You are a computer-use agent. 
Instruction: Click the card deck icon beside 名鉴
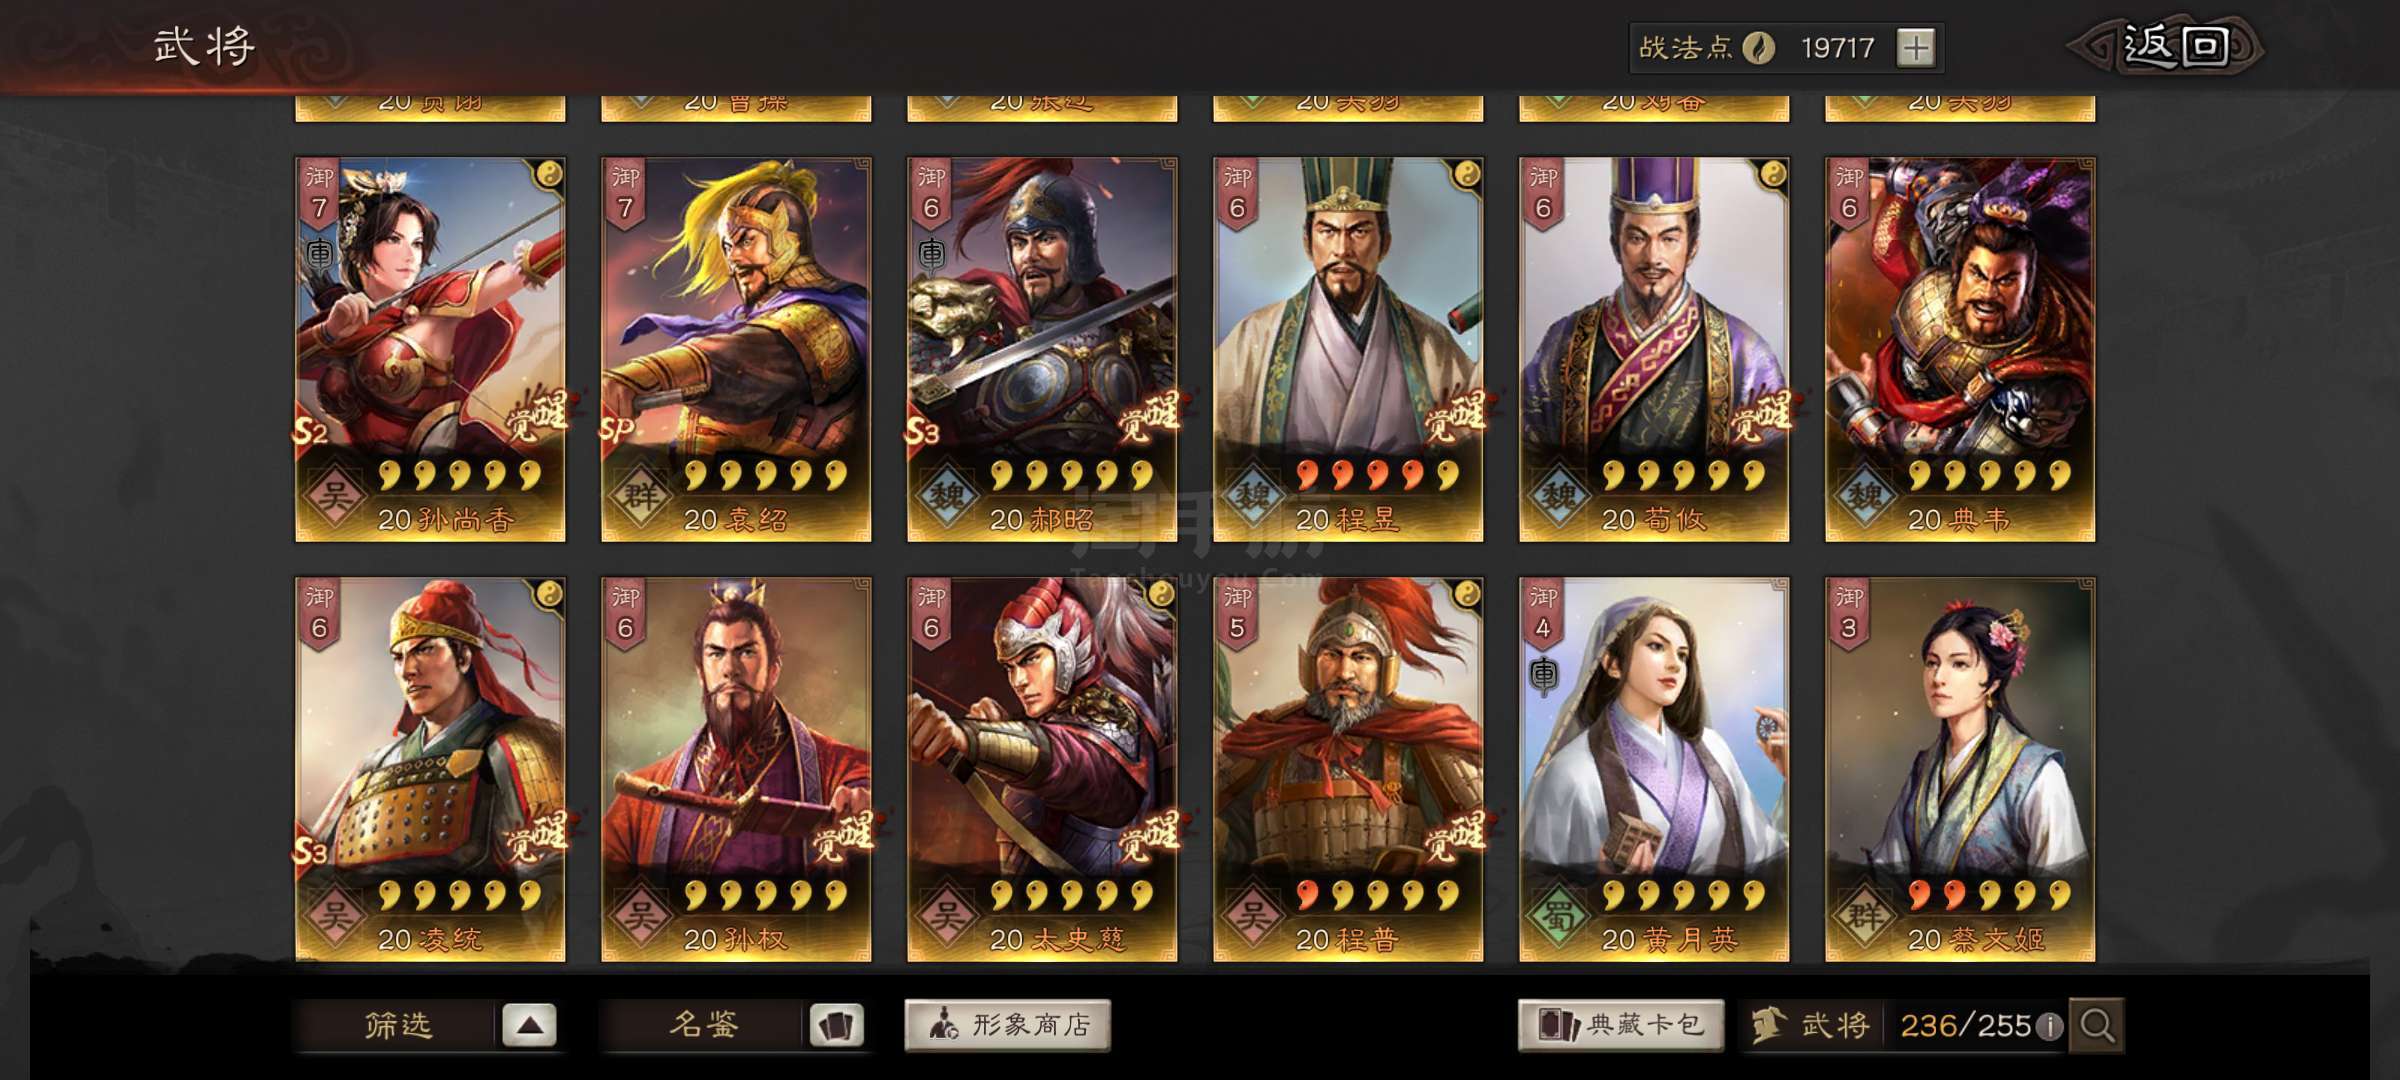(x=836, y=1025)
